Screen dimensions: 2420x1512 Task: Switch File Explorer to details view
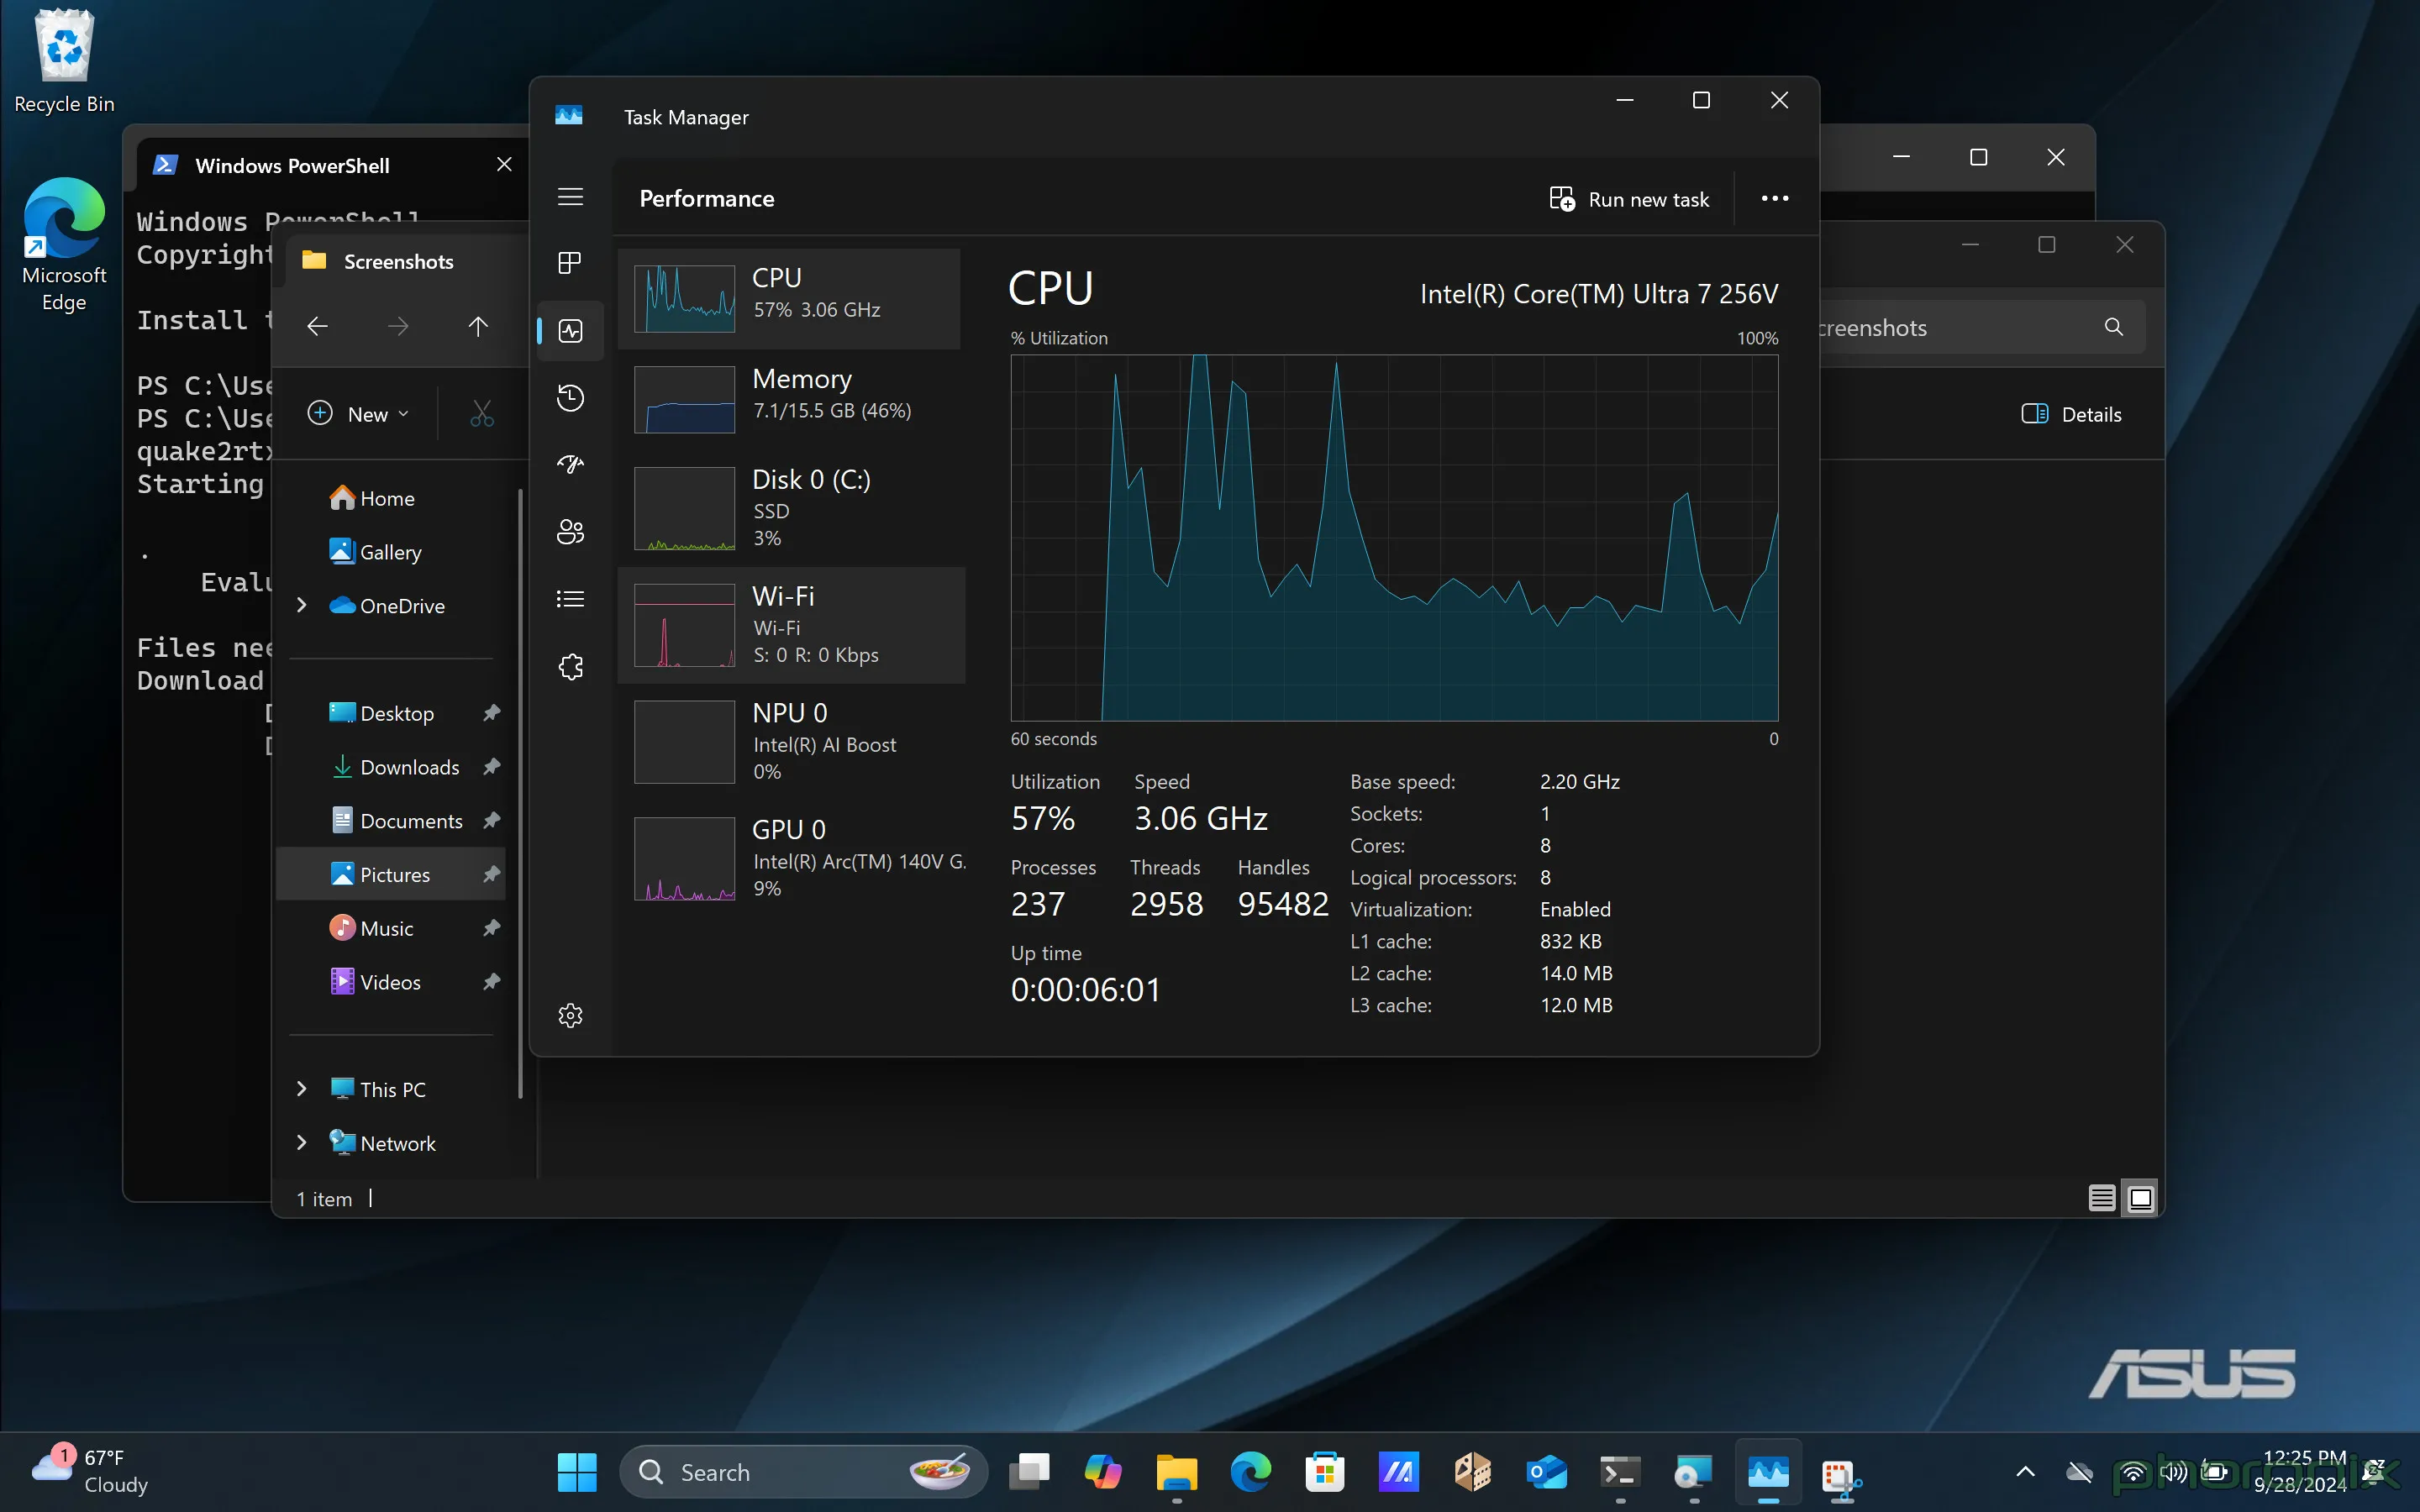pos(2101,1197)
